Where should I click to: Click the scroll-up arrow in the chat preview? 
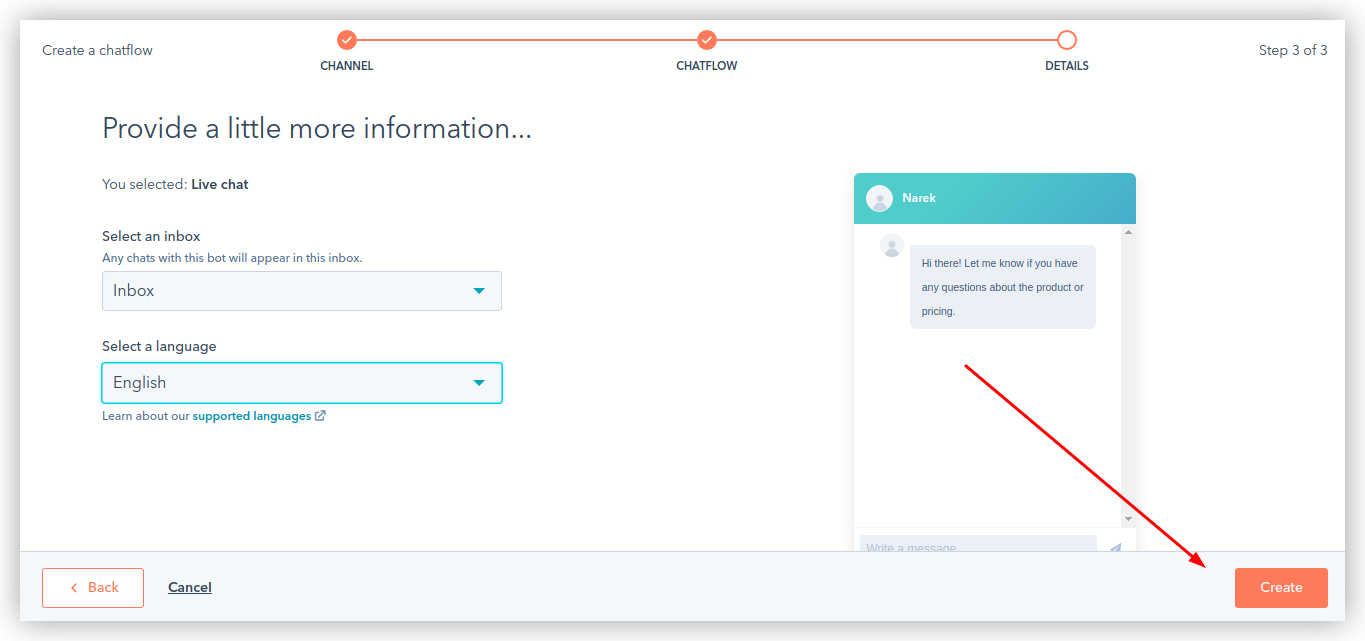(x=1128, y=231)
